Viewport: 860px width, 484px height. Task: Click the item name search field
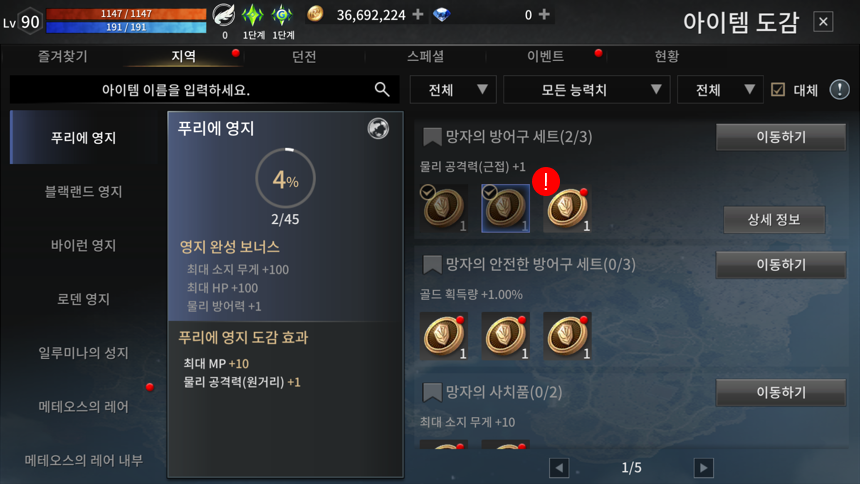tap(205, 89)
